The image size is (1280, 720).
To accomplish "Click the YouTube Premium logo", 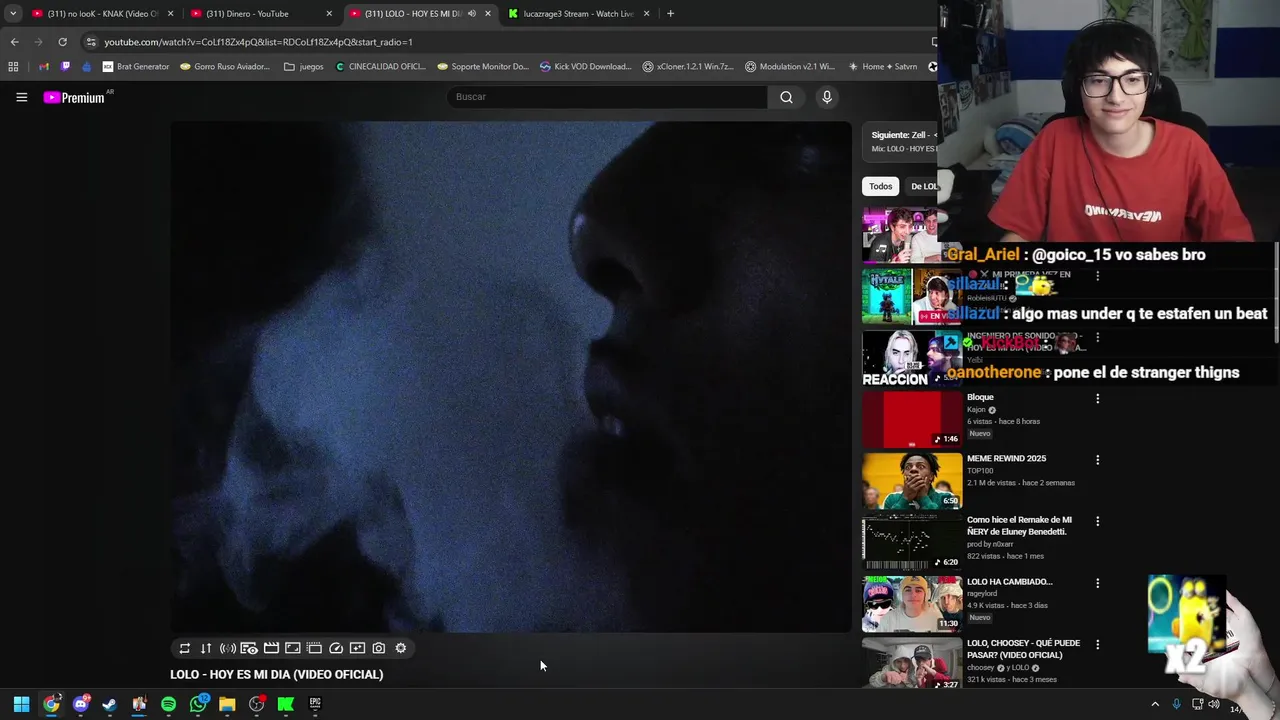I will point(74,97).
